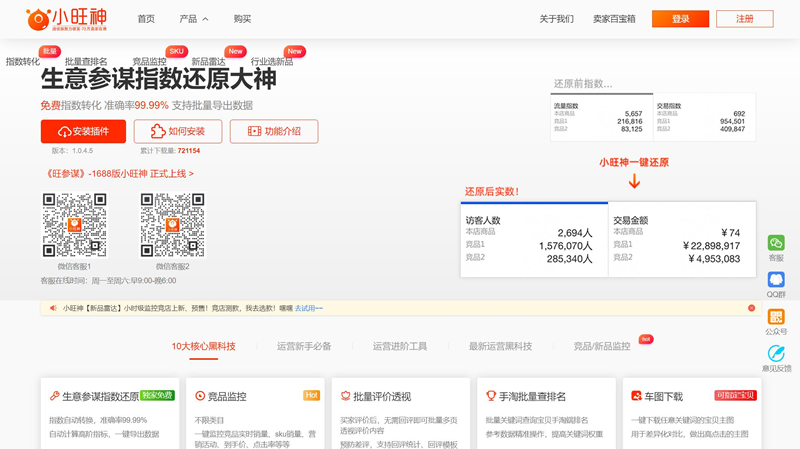Click the speaker icon in announcement bar

tap(53, 308)
